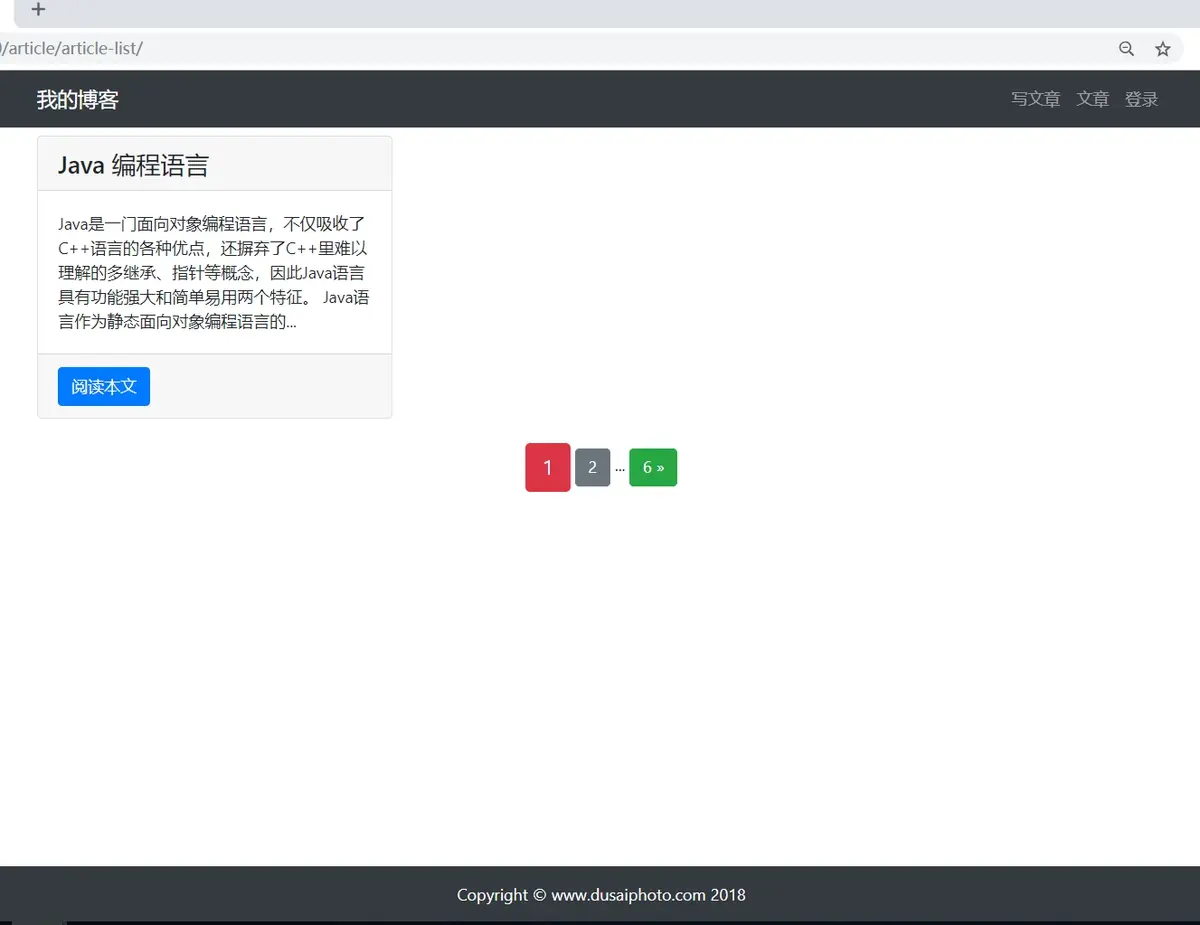1200x925 pixels.
Task: Go to 我的博客 home brand link
Action: point(78,100)
